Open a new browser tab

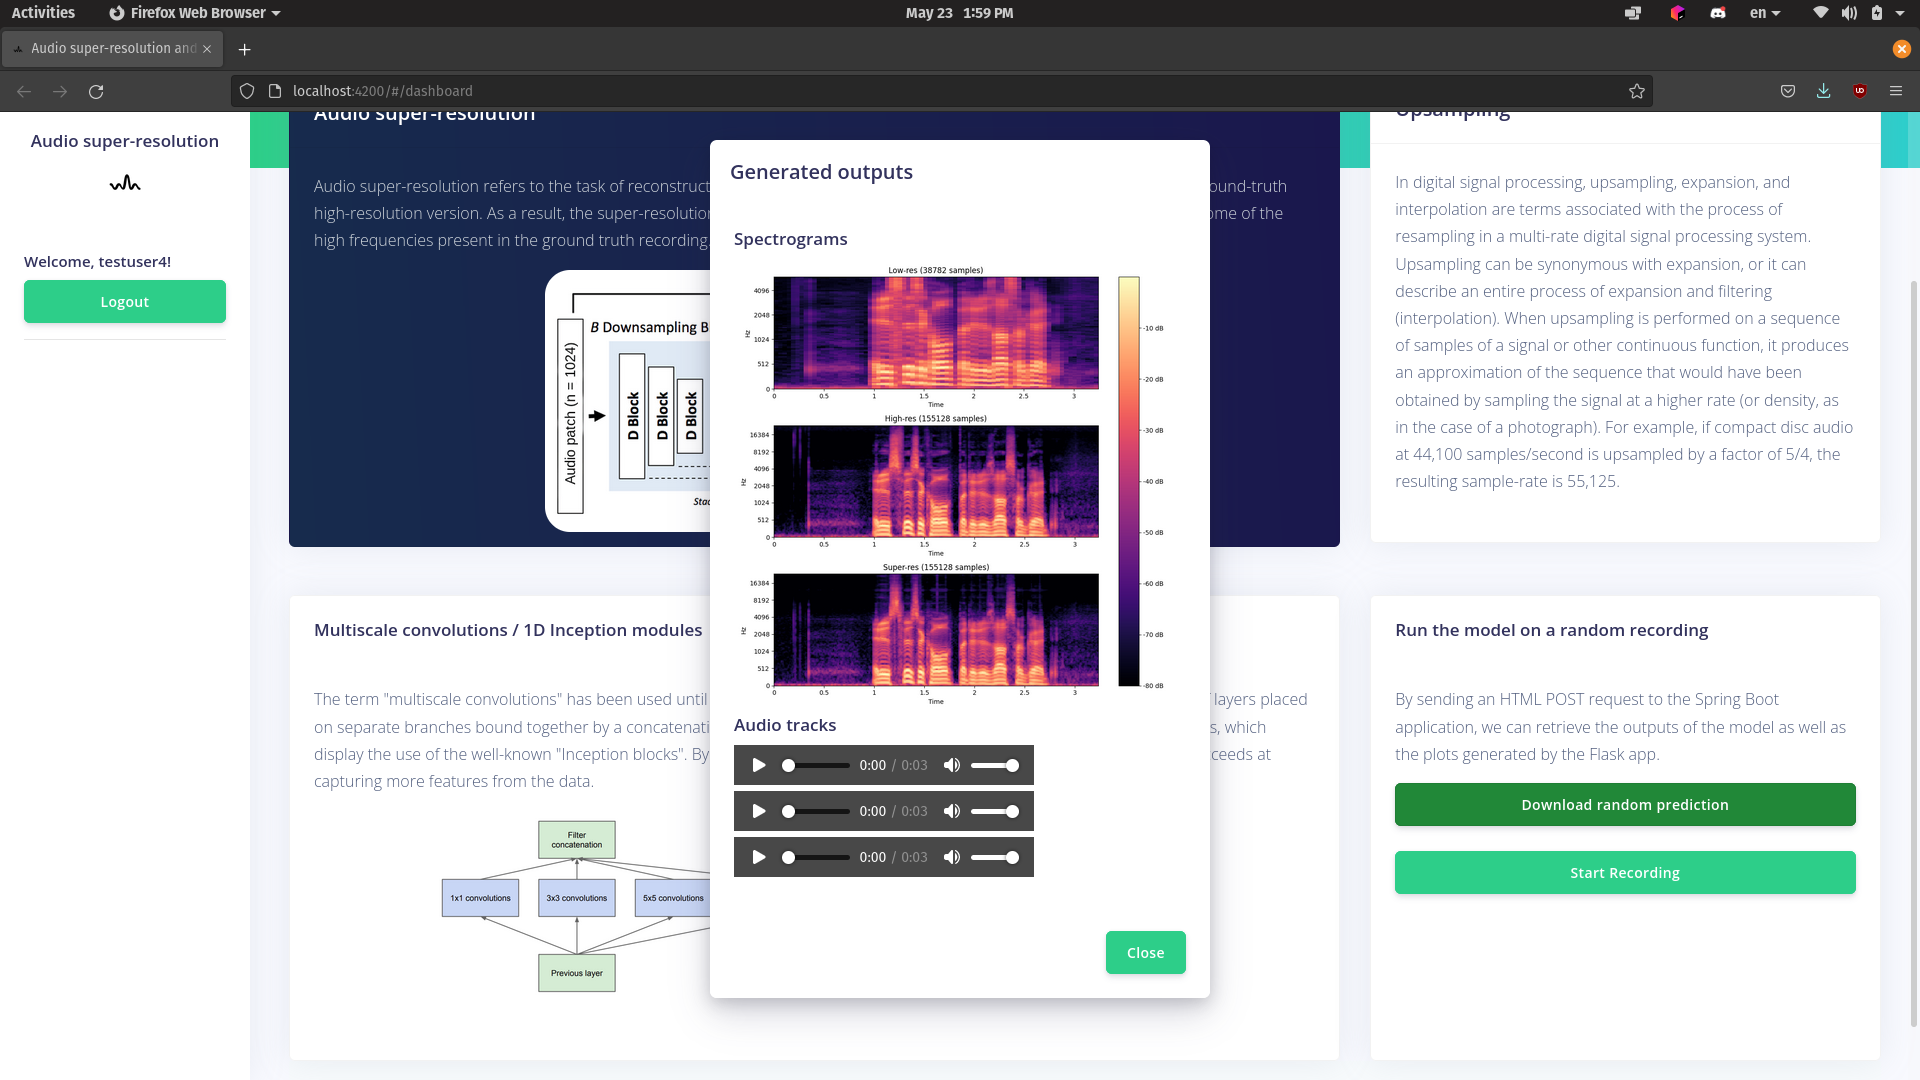(244, 49)
